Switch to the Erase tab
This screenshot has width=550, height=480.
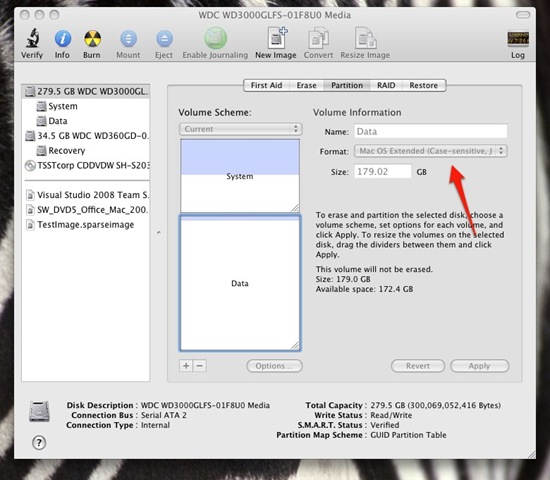pyautogui.click(x=306, y=85)
